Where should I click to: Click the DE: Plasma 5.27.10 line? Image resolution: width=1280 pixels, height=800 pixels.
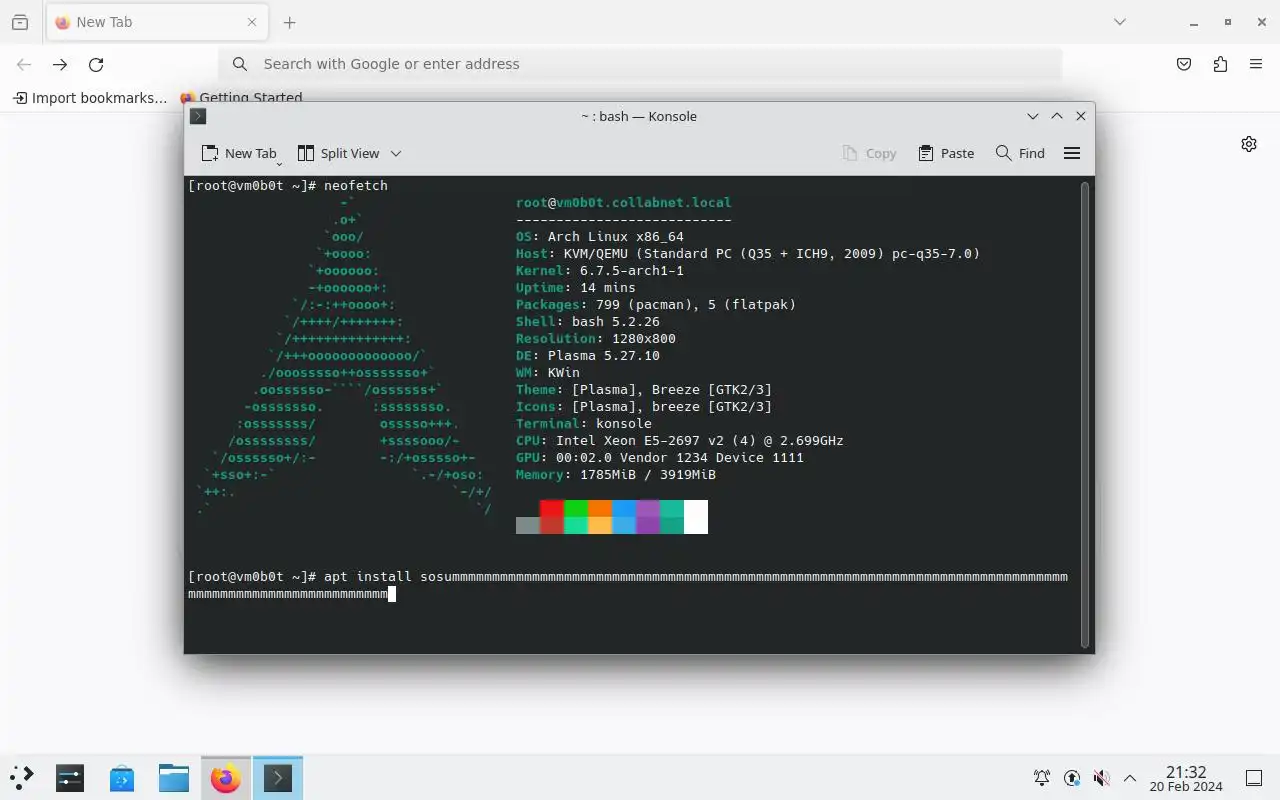(588, 356)
